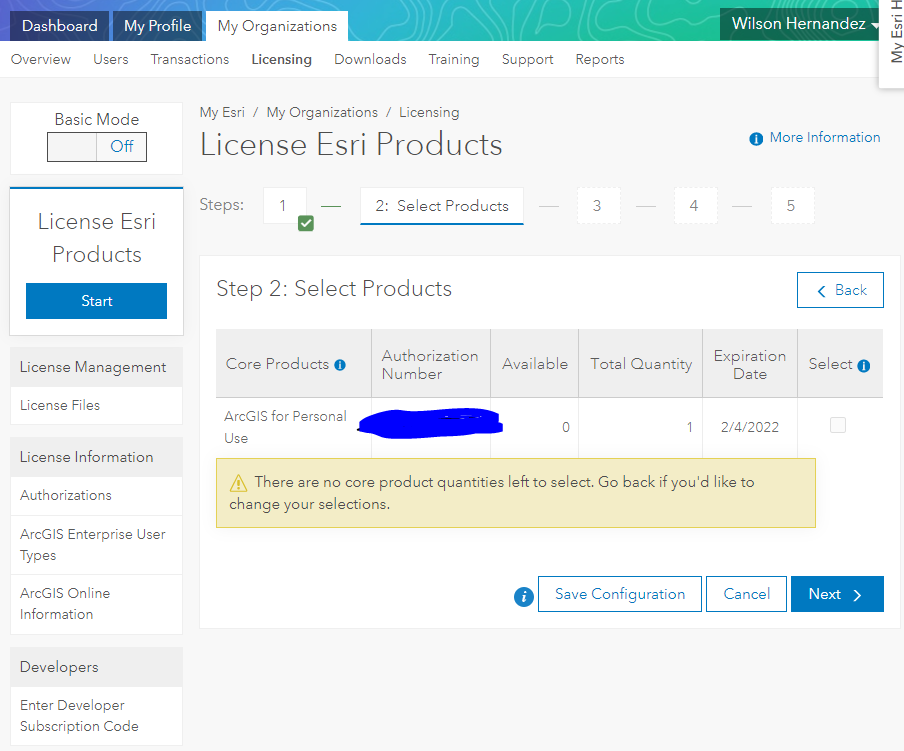This screenshot has width=904, height=751.
Task: Click the Core Products info icon
Action: [340, 365]
